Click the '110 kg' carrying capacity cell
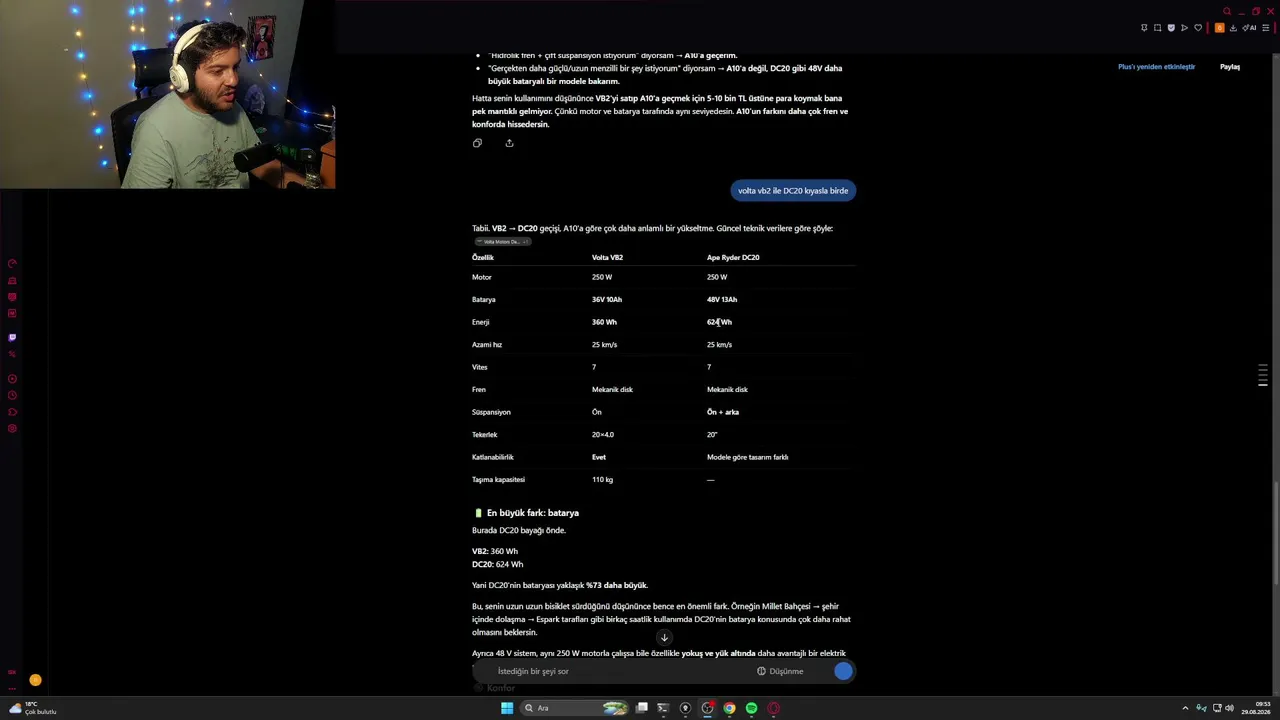The height and width of the screenshot is (720, 1280). point(602,480)
